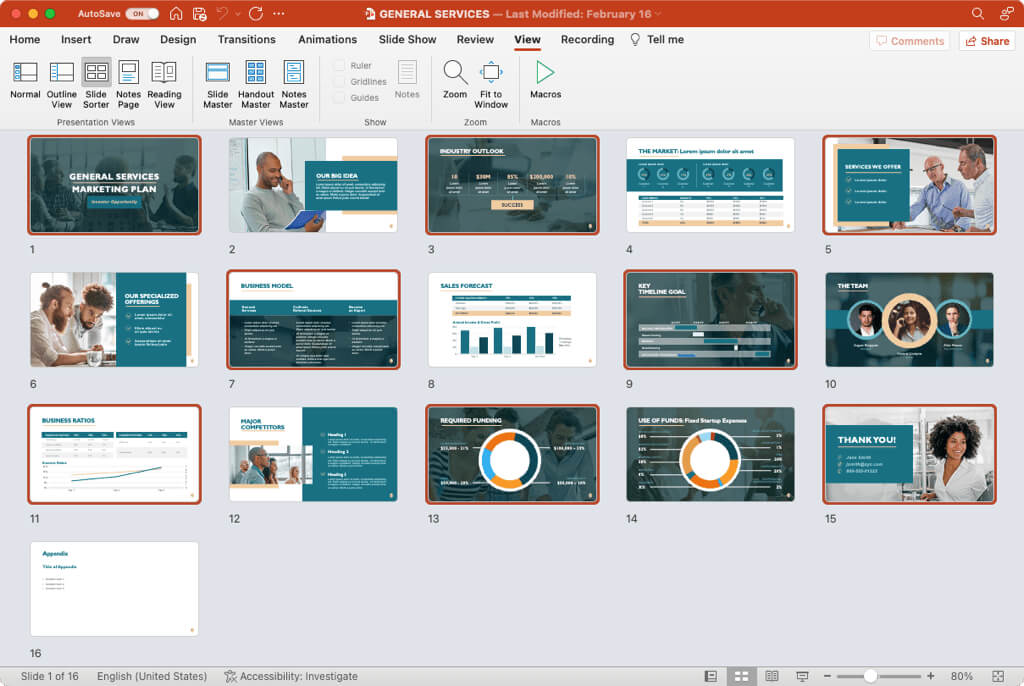The height and width of the screenshot is (686, 1024).
Task: Click the zoom slider in status bar
Action: point(870,676)
